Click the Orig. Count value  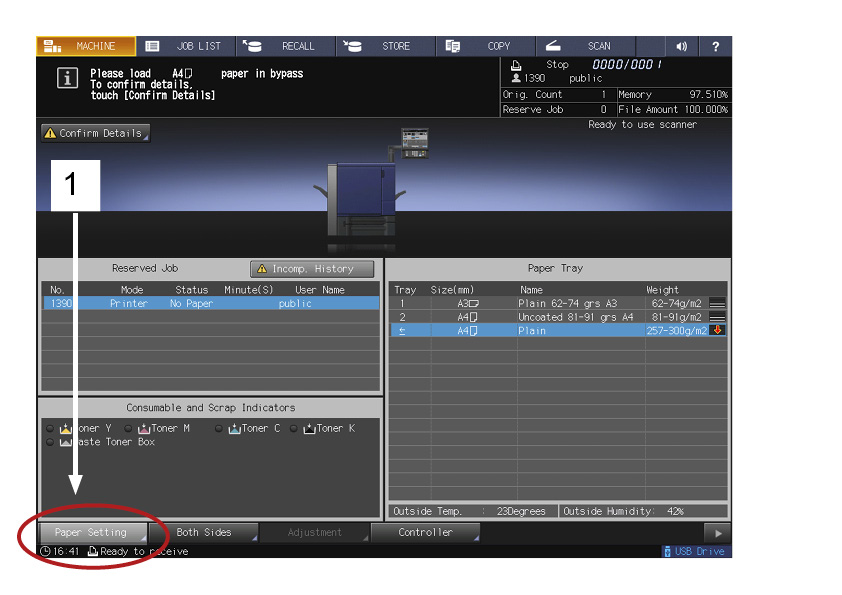(x=604, y=95)
